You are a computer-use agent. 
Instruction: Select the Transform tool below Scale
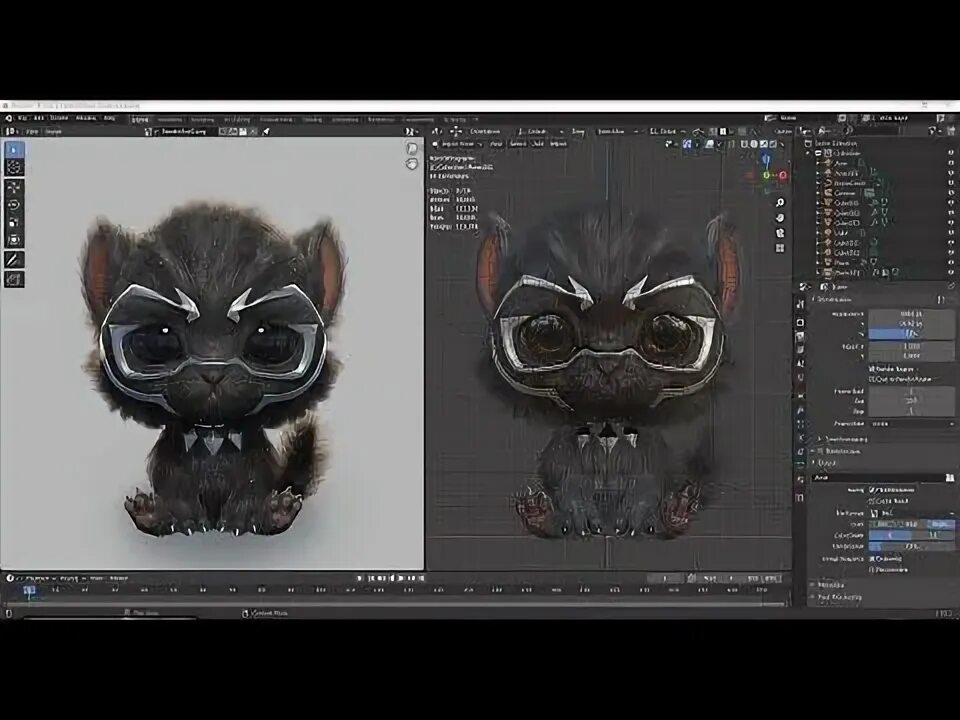[14, 241]
